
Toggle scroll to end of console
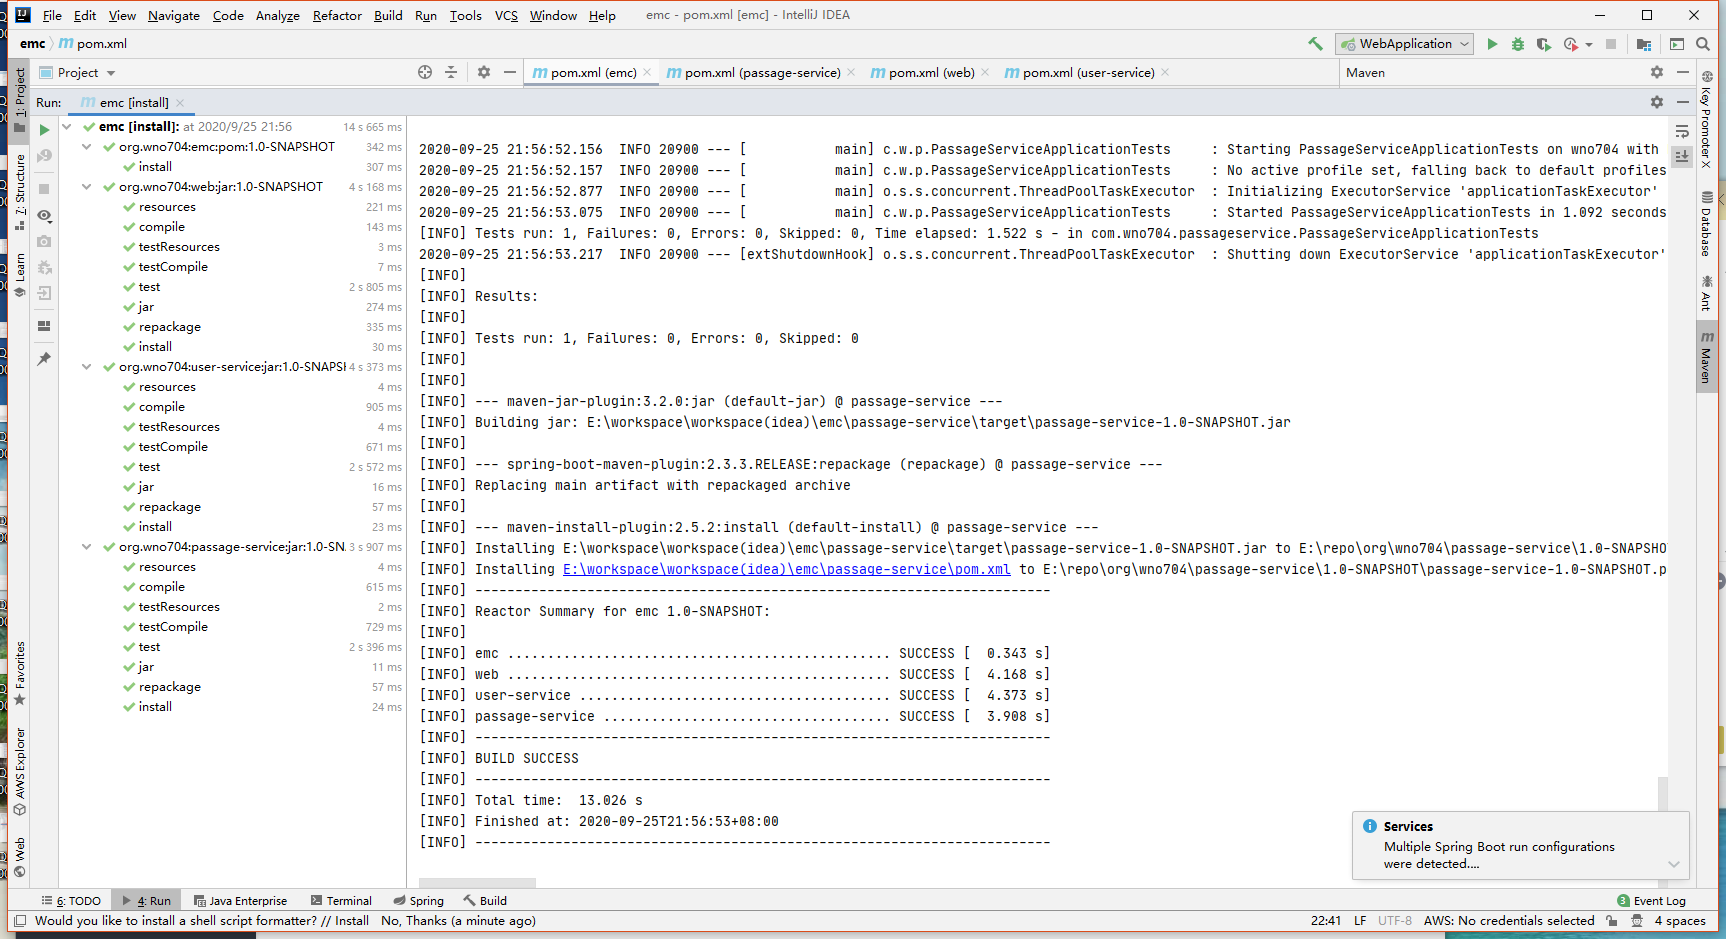coord(1682,156)
